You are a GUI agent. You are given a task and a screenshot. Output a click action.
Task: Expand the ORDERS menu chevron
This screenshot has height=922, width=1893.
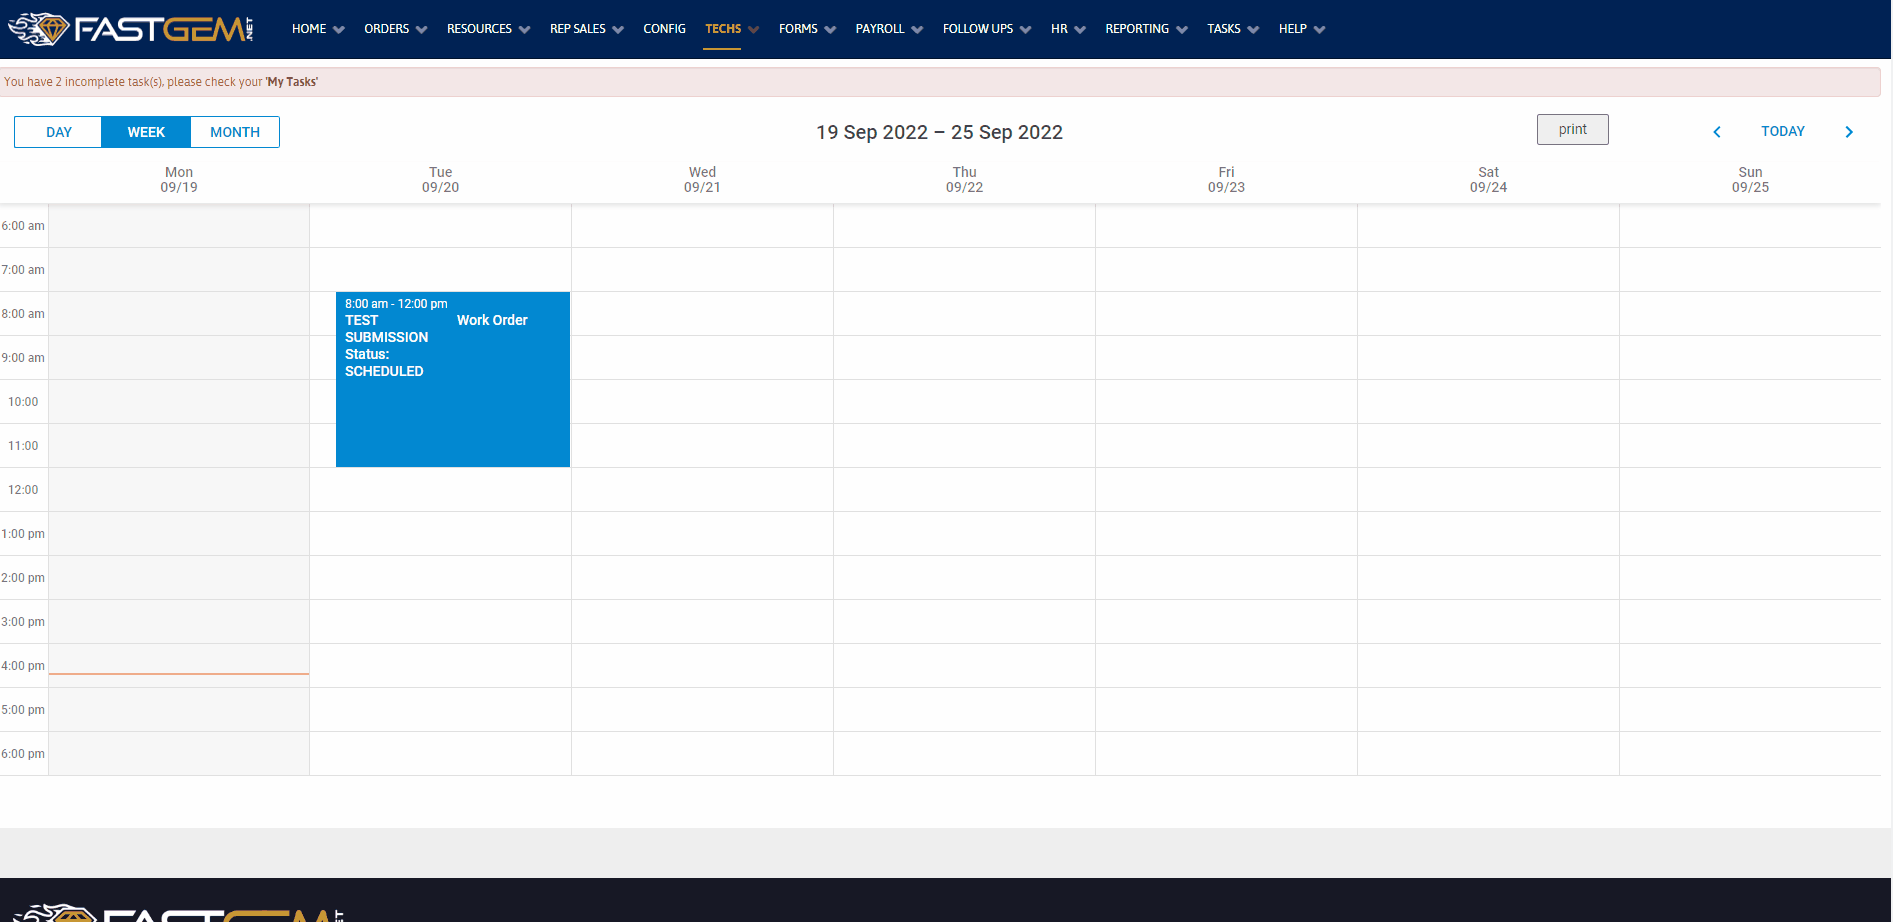point(422,30)
